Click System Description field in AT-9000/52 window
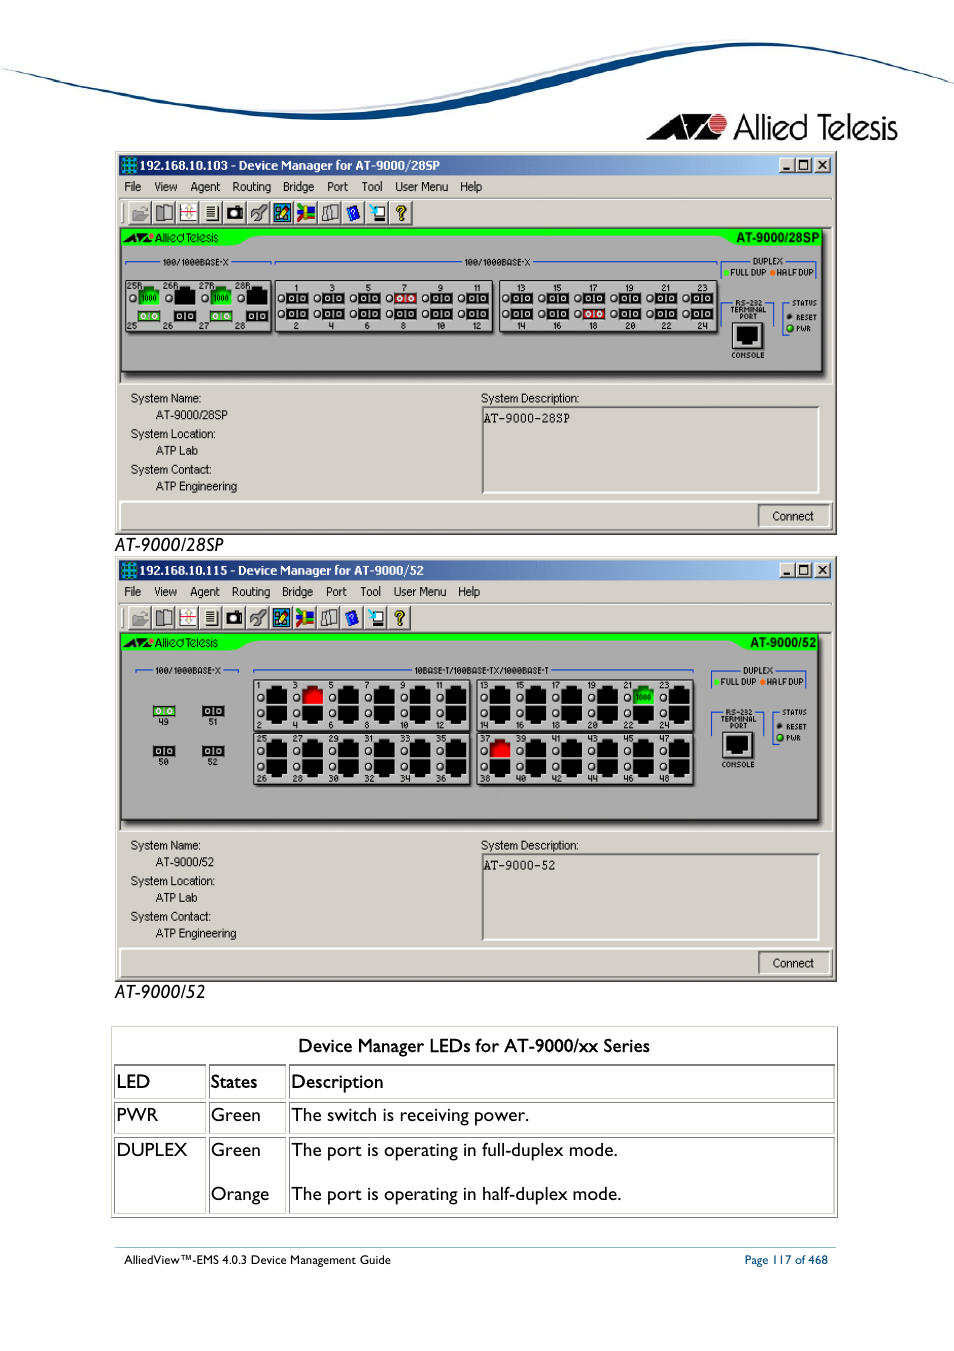The width and height of the screenshot is (954, 1351). (650, 897)
